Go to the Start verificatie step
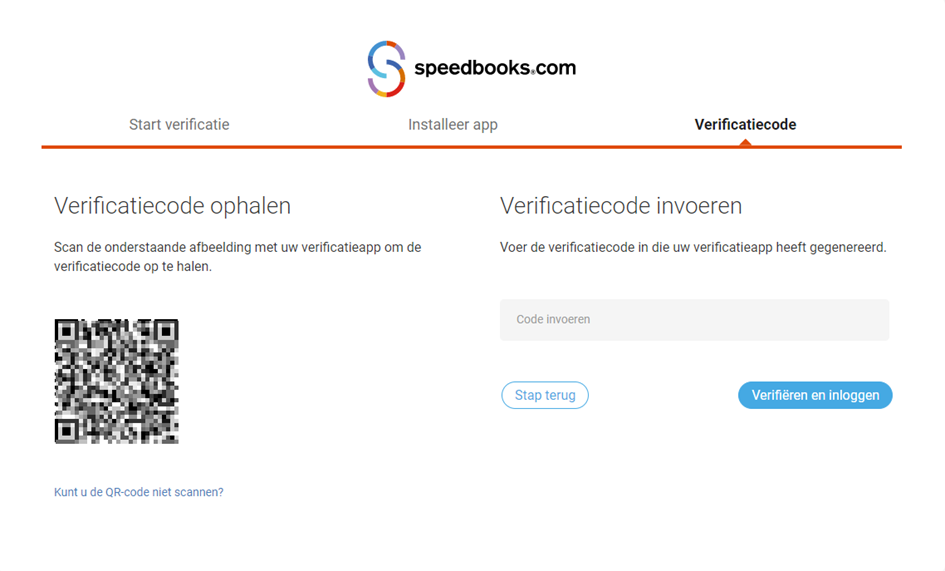 pyautogui.click(x=179, y=125)
